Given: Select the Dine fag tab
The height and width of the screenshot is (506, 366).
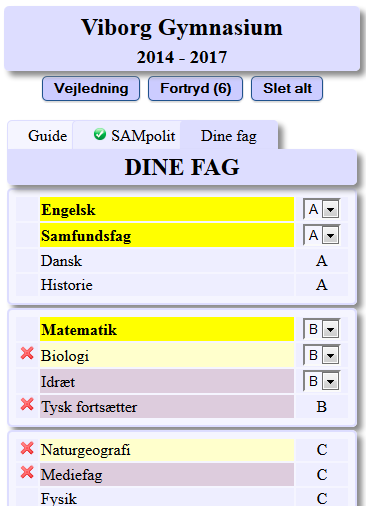Looking at the screenshot, I should [229, 135].
